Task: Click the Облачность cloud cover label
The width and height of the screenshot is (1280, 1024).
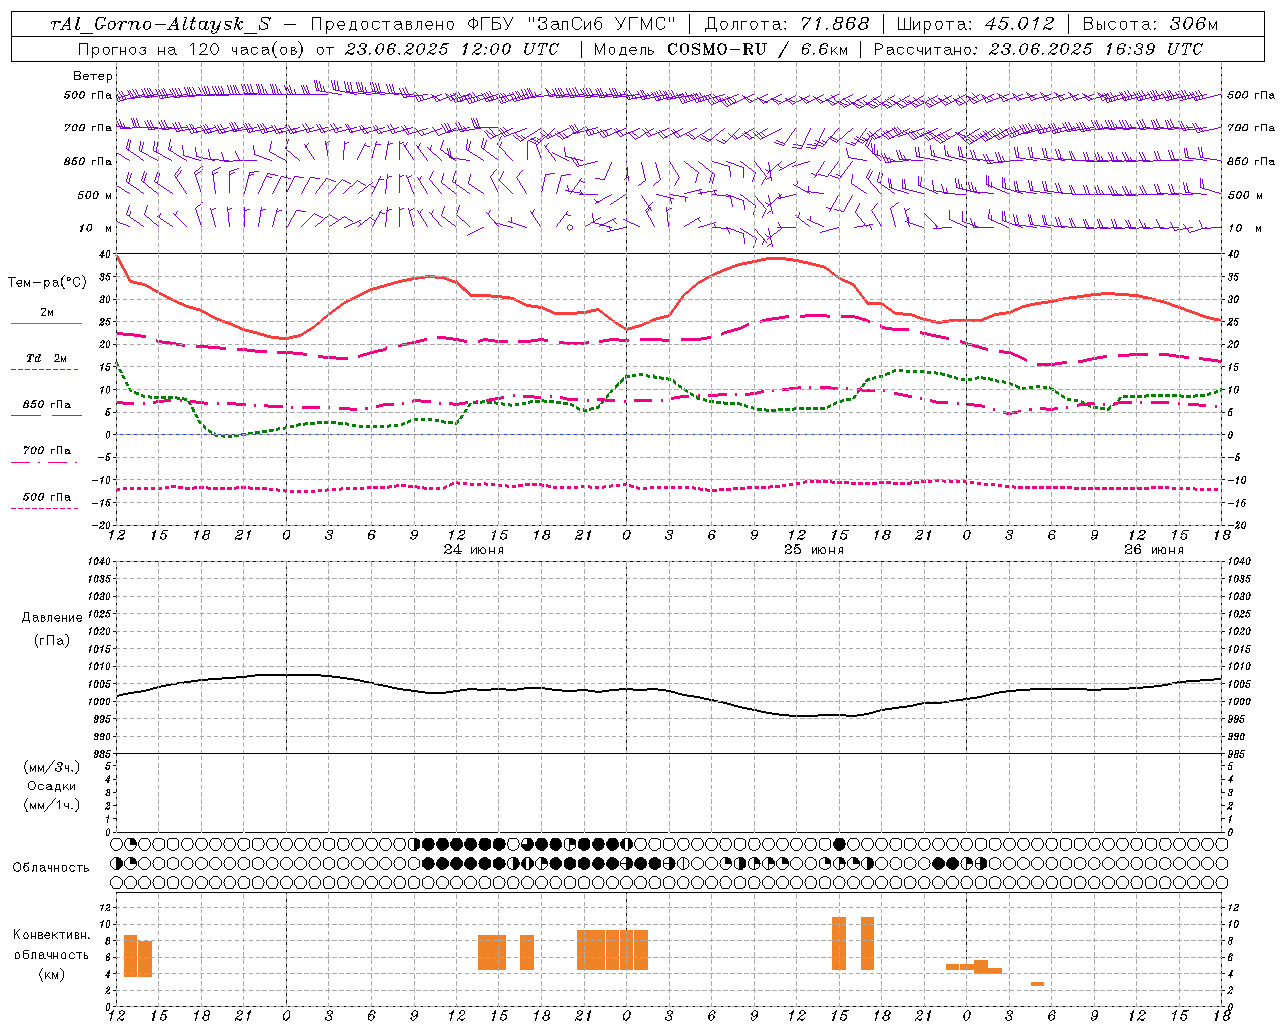Action: pos(51,868)
